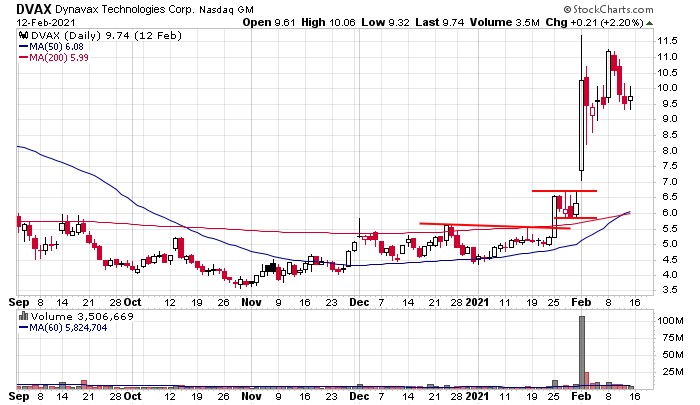Click the 12-Feb-2021 date label

(46, 22)
